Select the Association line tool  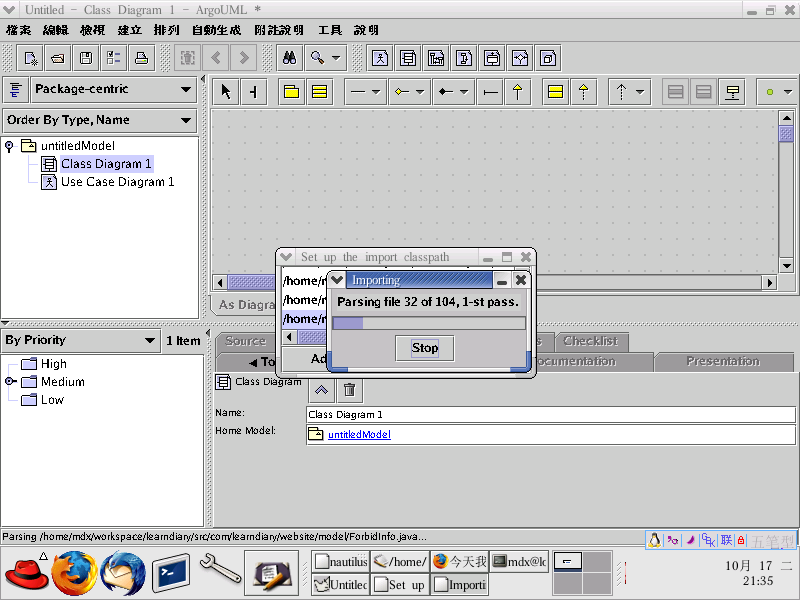click(359, 92)
